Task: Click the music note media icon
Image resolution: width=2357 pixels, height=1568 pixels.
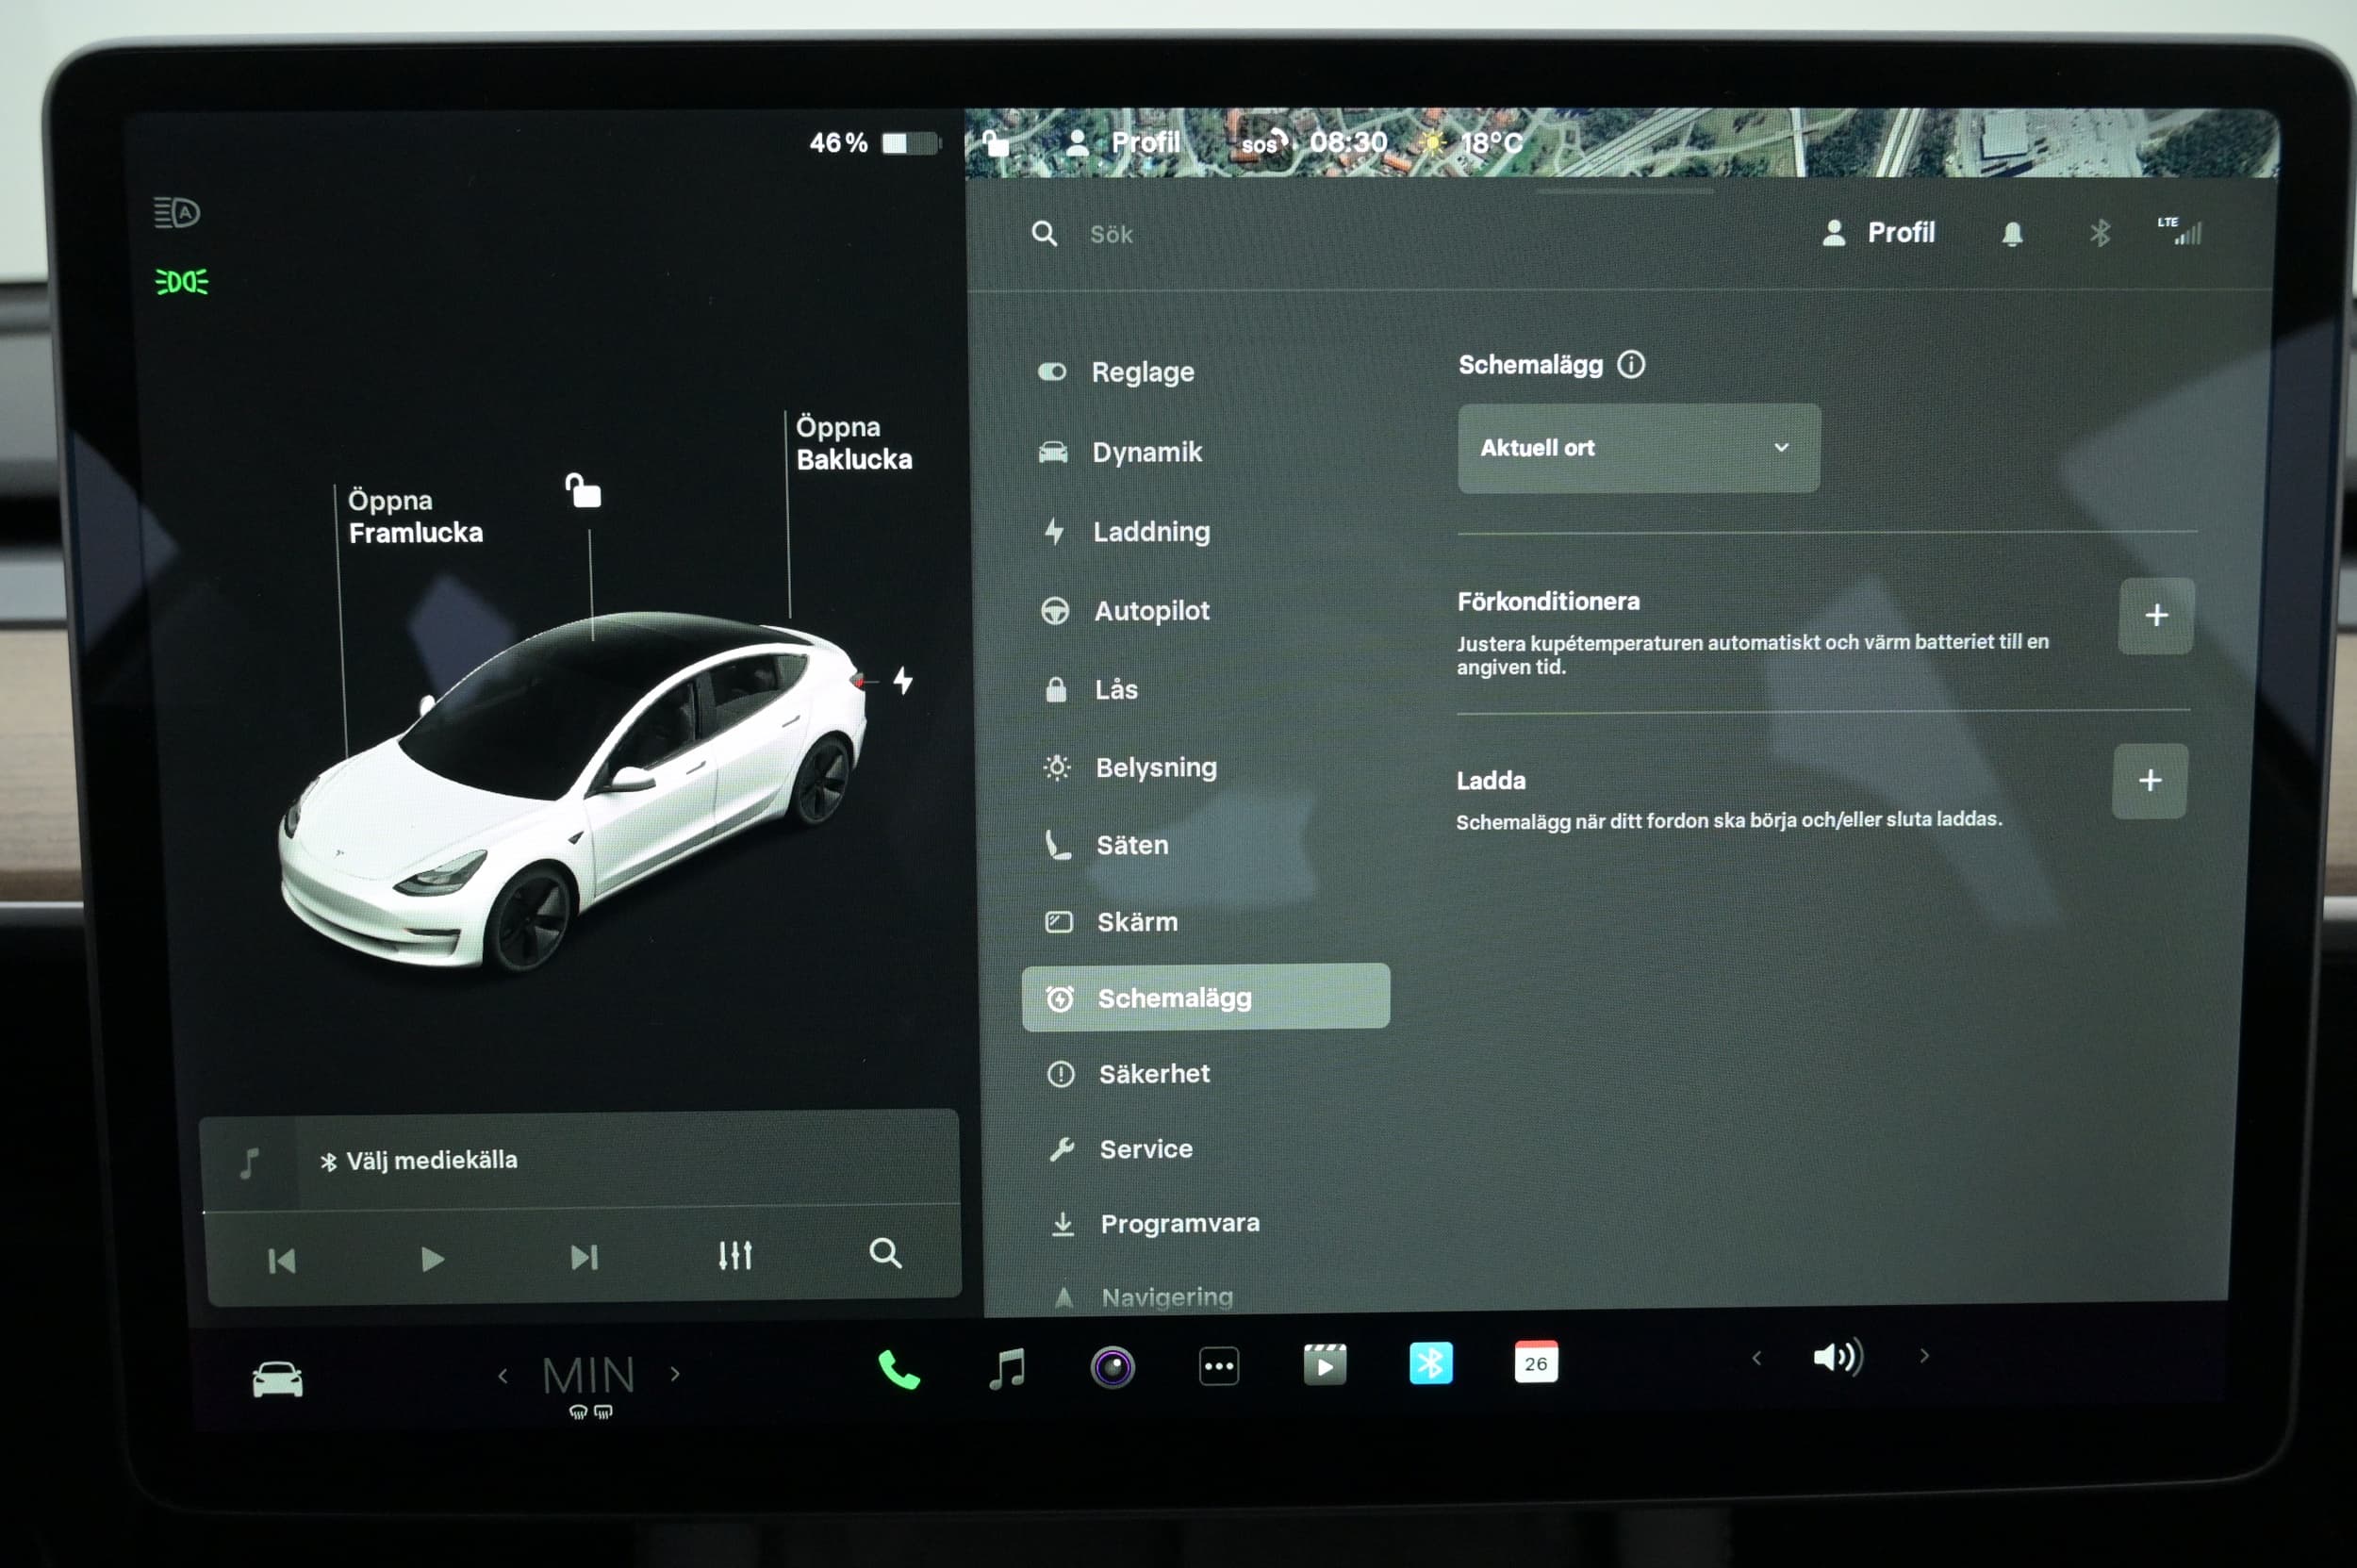Action: coord(250,1163)
